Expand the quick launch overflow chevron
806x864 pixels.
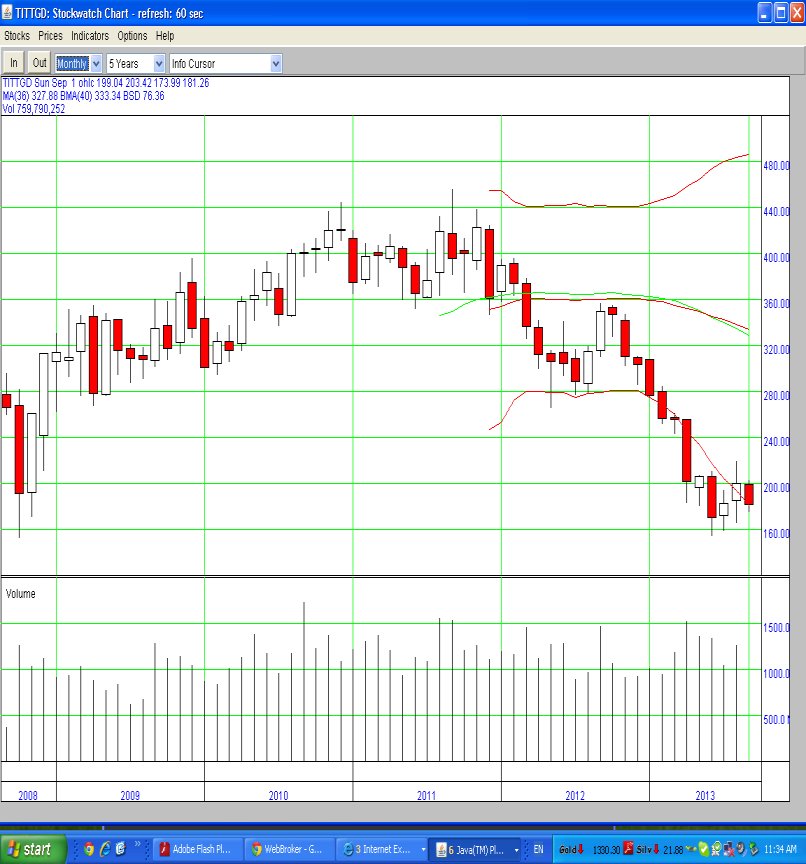tap(138, 845)
